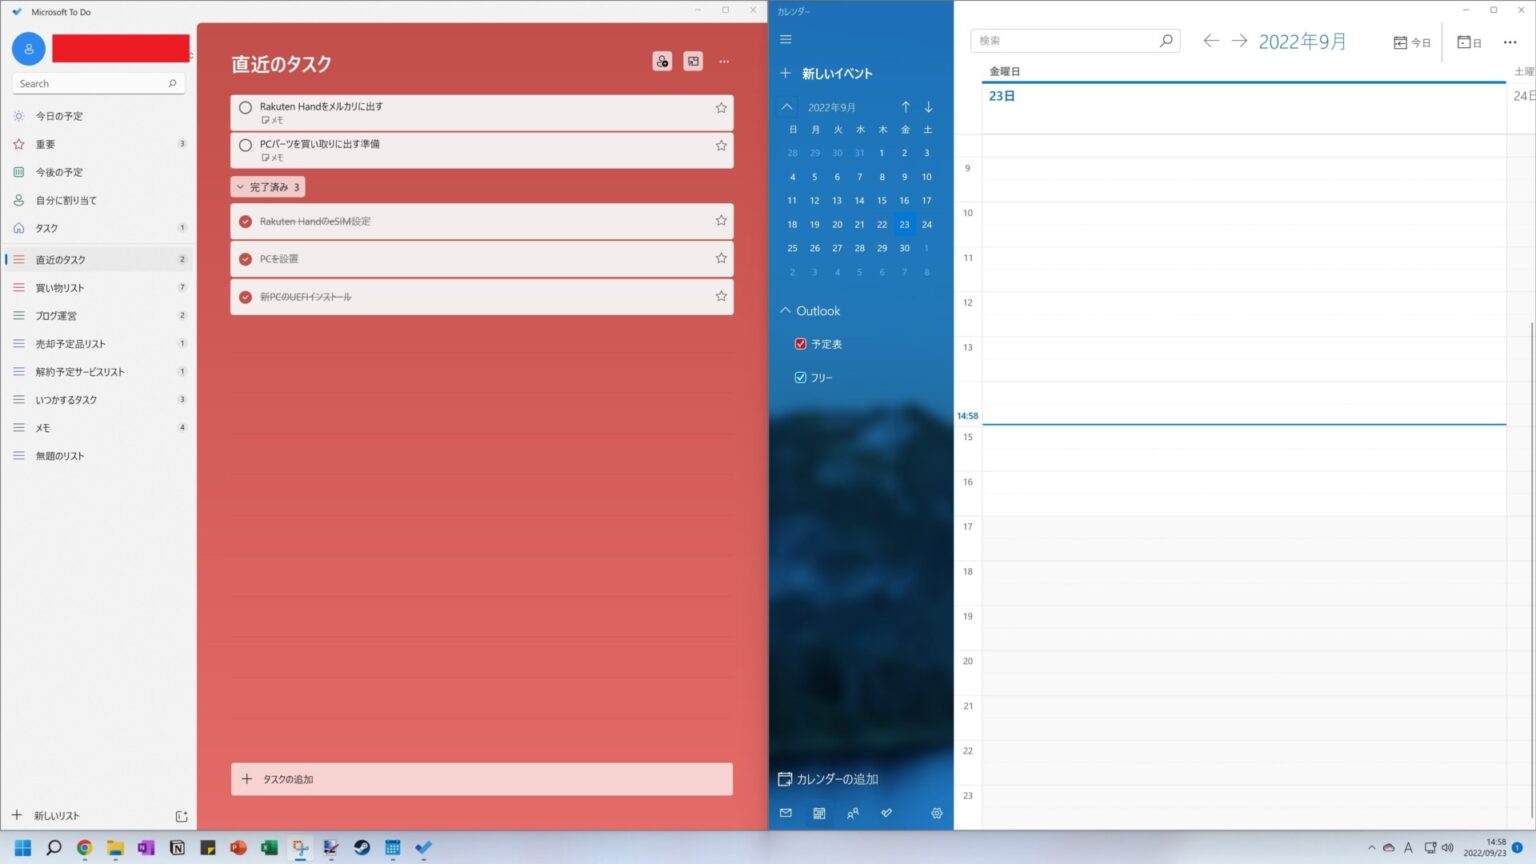Launch Notion from the taskbar
Screen dimensions: 1536x864
click(x=177, y=847)
